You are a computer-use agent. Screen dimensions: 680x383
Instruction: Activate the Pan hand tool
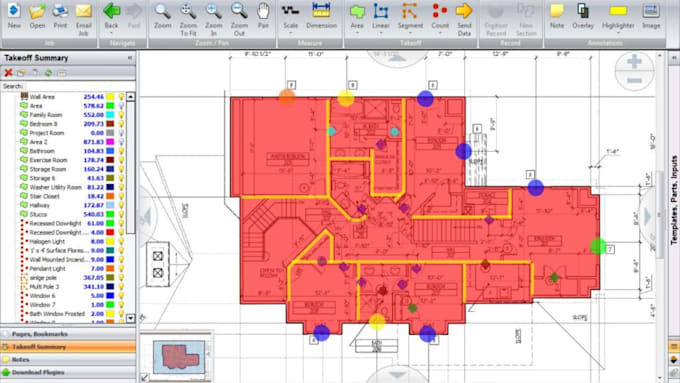tap(263, 16)
